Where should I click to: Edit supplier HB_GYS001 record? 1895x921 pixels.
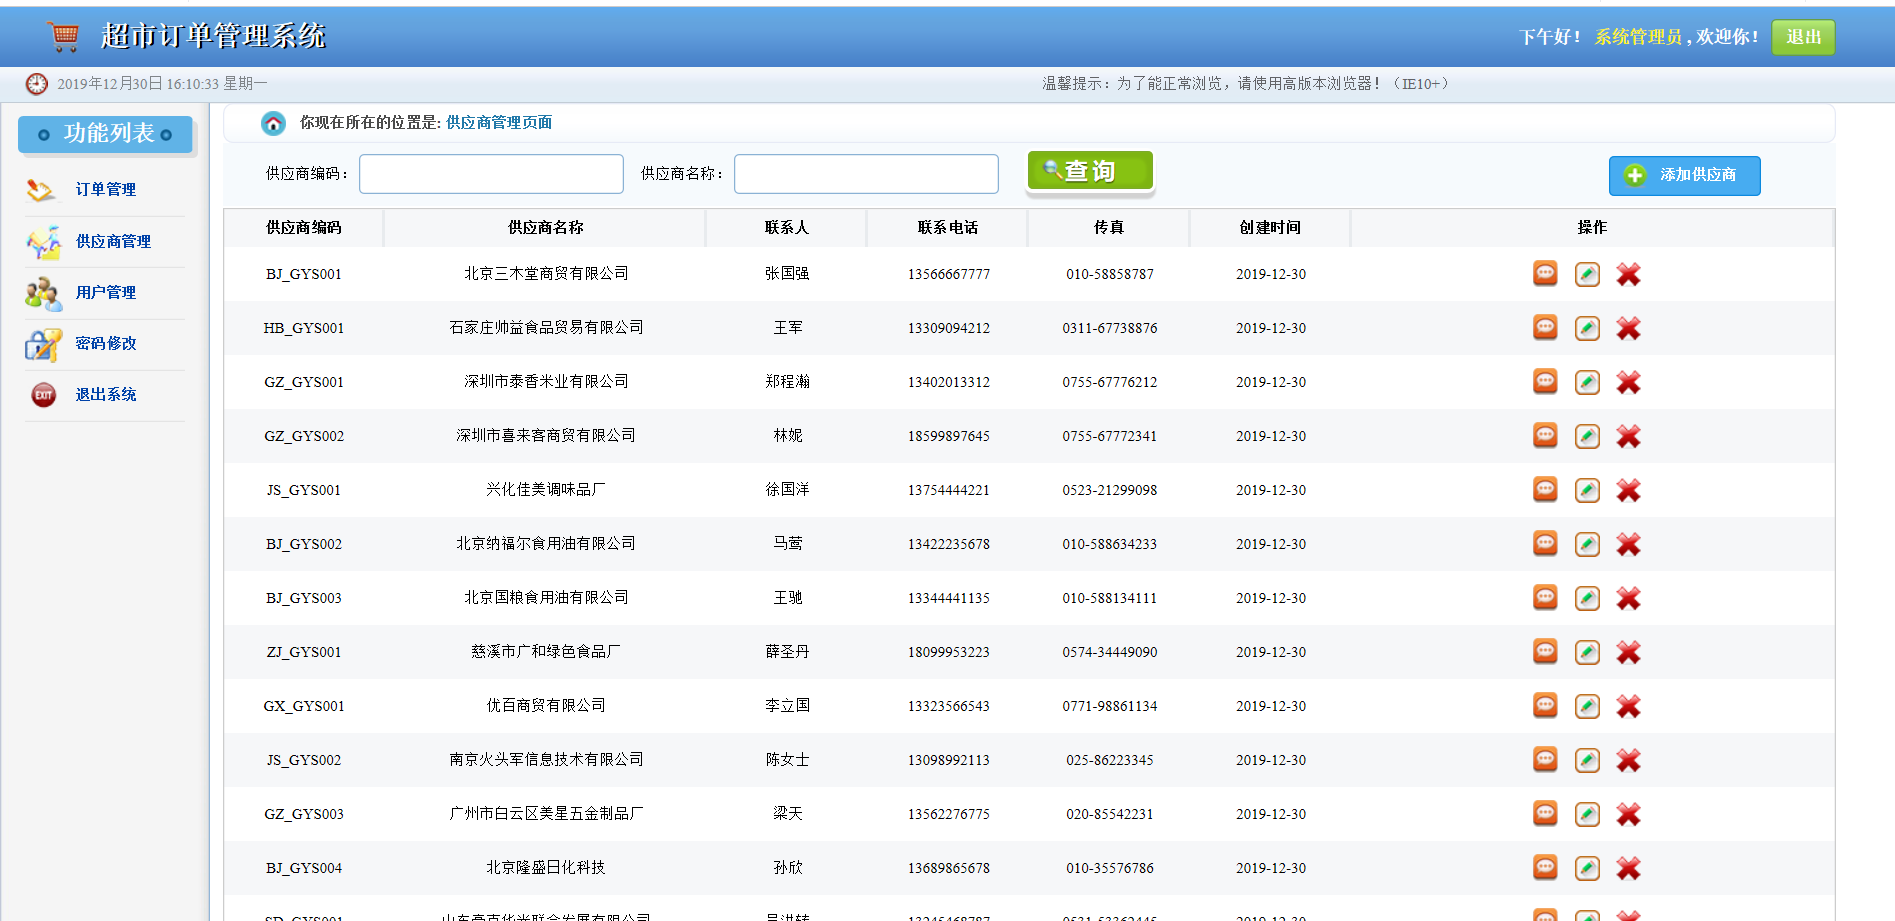[1587, 328]
